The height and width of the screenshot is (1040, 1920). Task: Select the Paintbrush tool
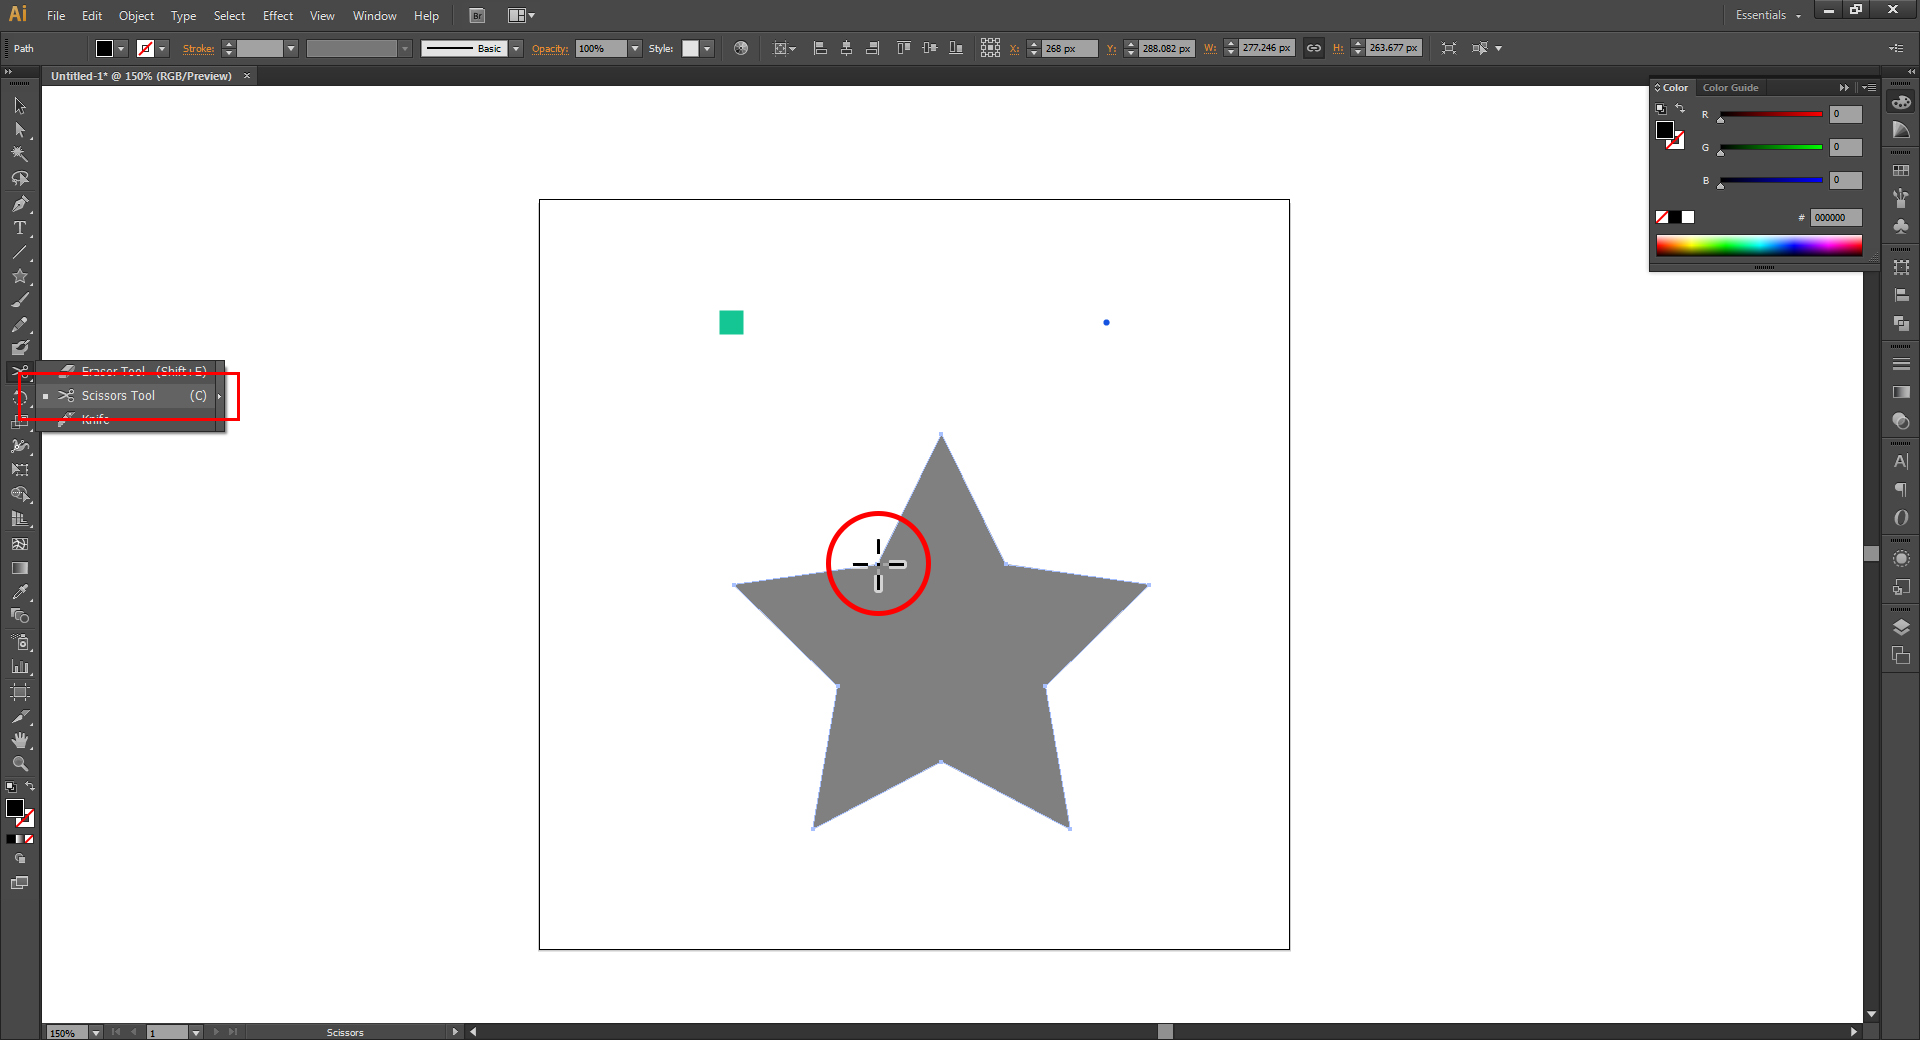(20, 300)
